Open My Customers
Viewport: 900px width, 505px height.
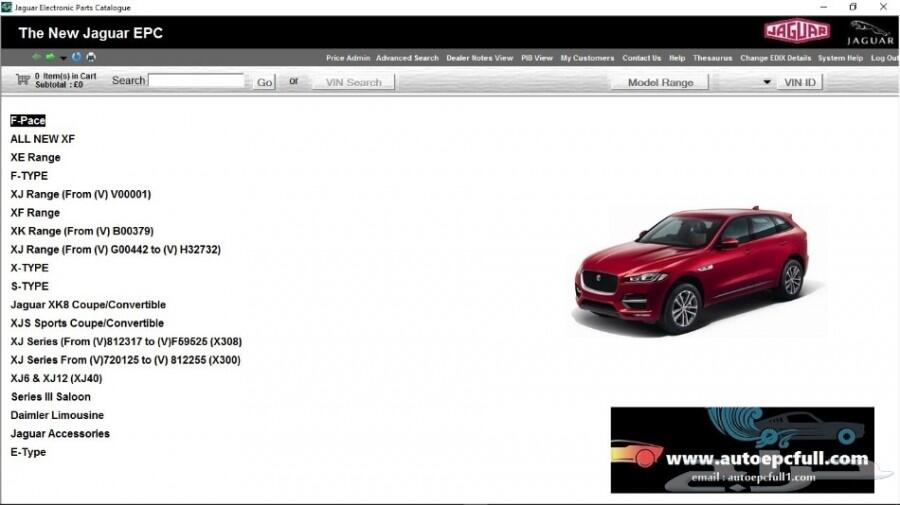pos(587,58)
